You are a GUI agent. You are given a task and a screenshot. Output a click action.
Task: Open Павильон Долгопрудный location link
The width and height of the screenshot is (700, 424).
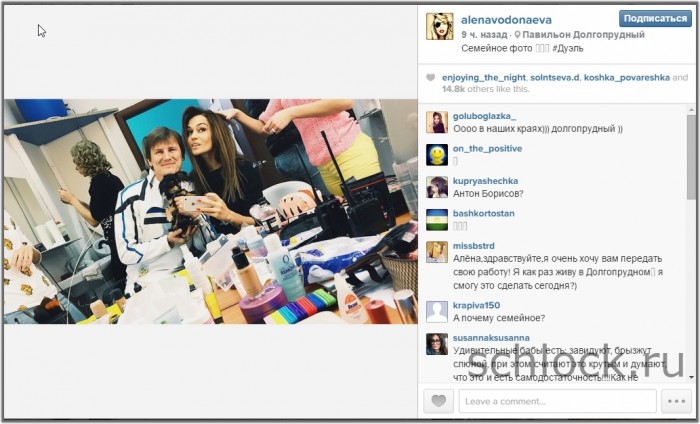pos(583,35)
